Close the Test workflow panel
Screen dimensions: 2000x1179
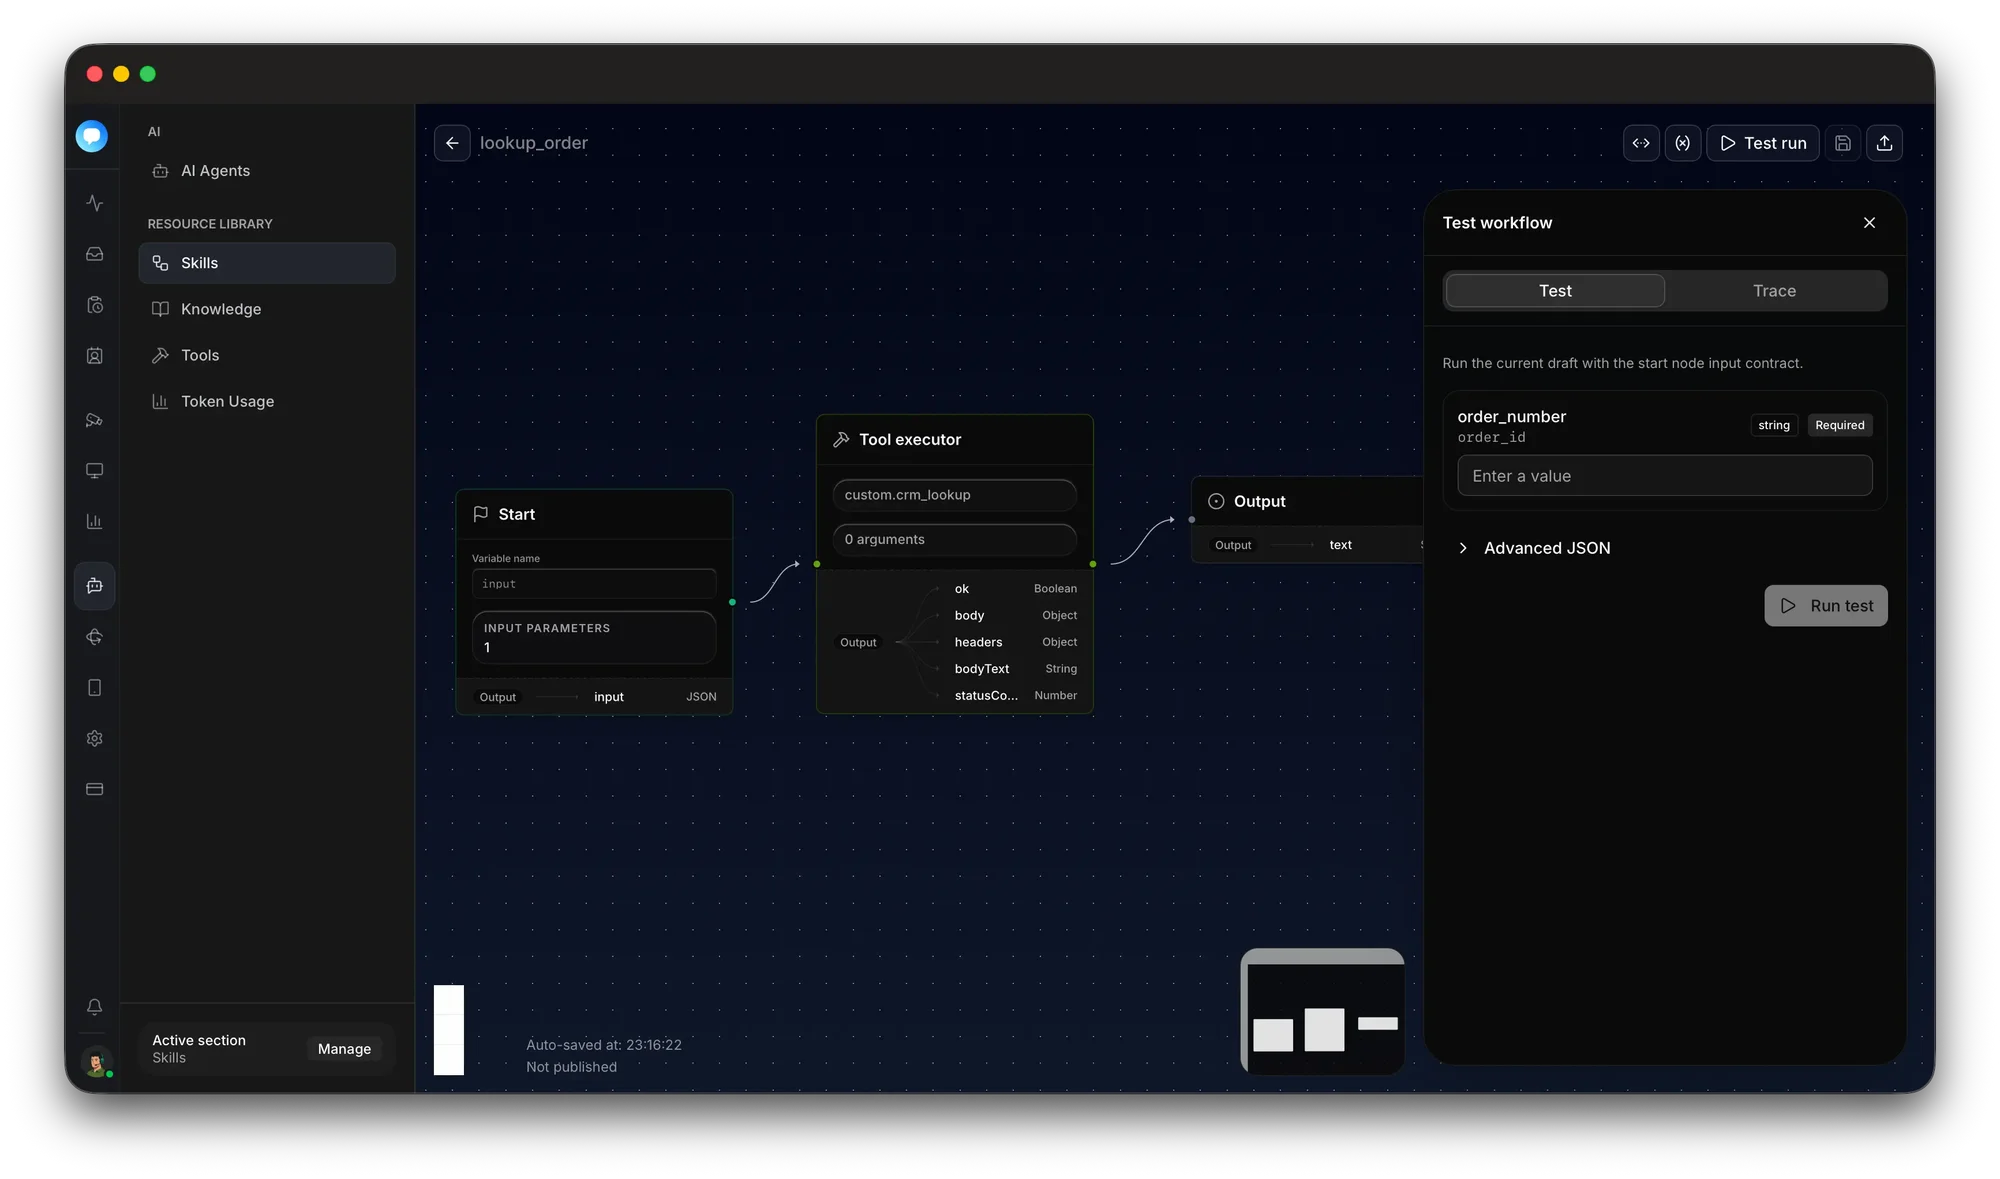(x=1869, y=223)
